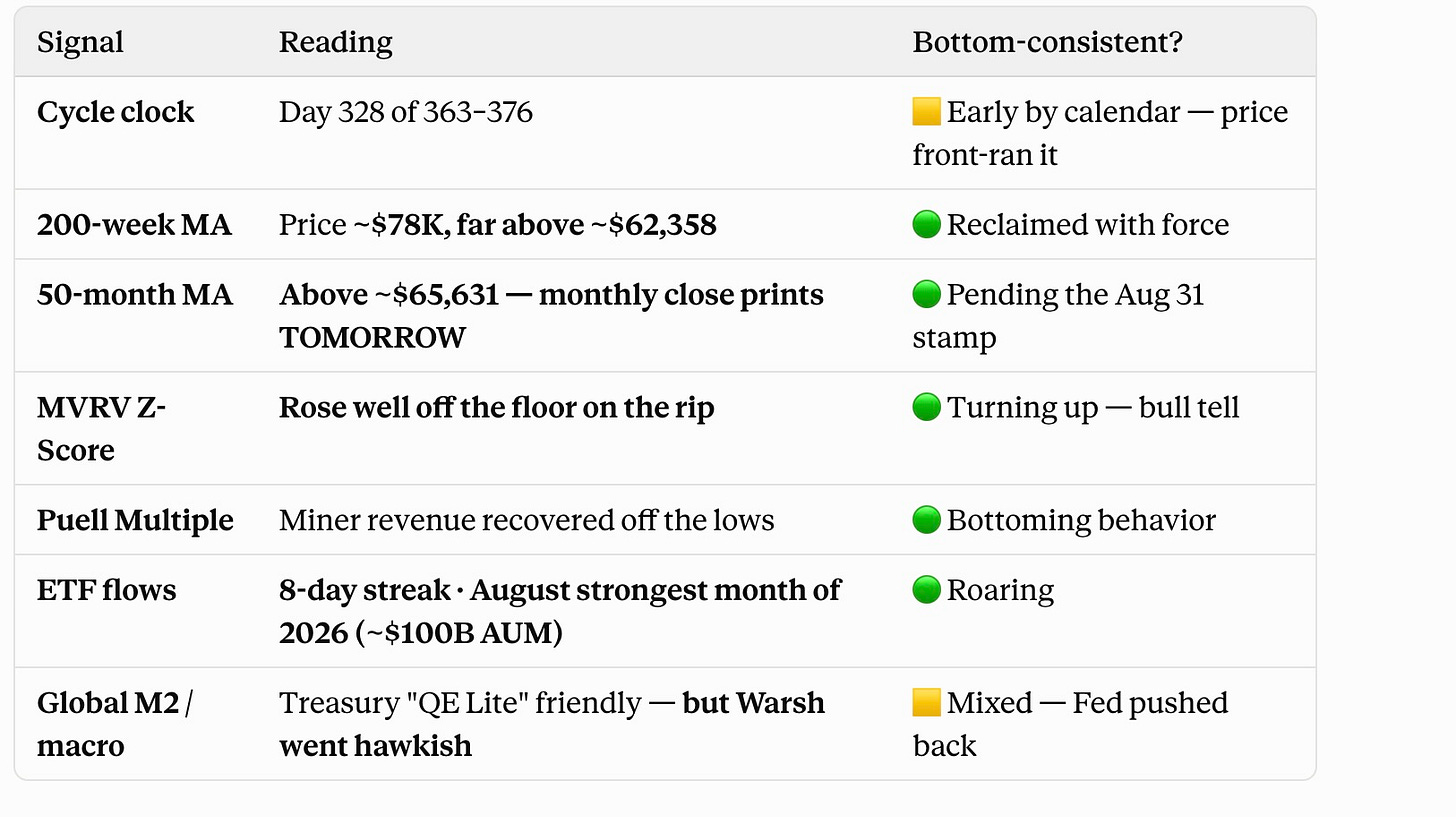Click the green circle next to Roaring
This screenshot has width=1456, height=817.
926,590
